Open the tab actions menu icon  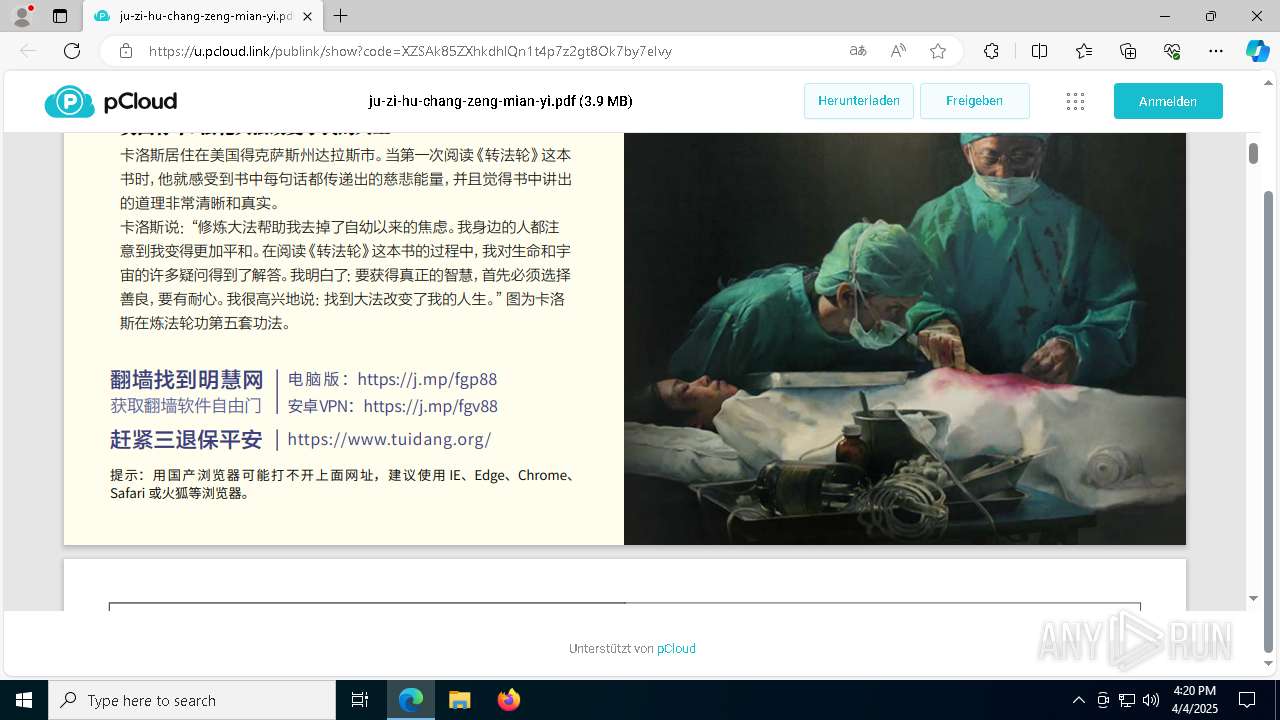pos(60,16)
